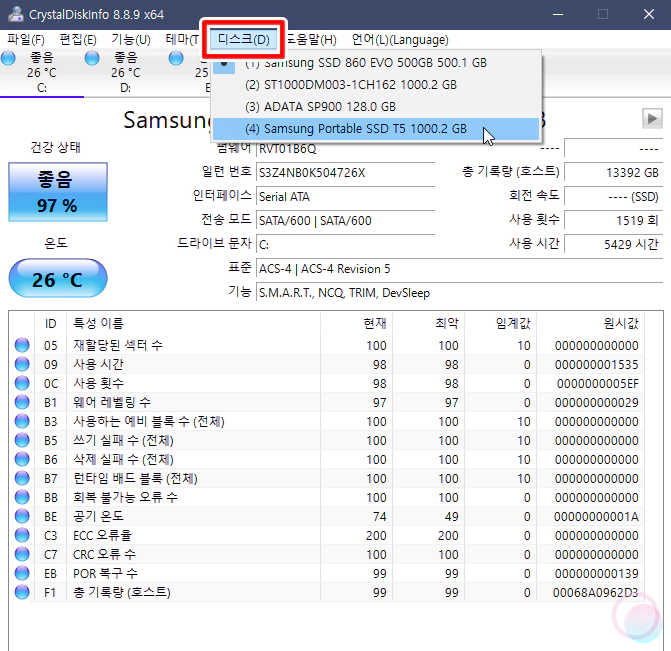The height and width of the screenshot is (651, 671).
Task: Open the 편집(E) menu
Action: [78, 40]
